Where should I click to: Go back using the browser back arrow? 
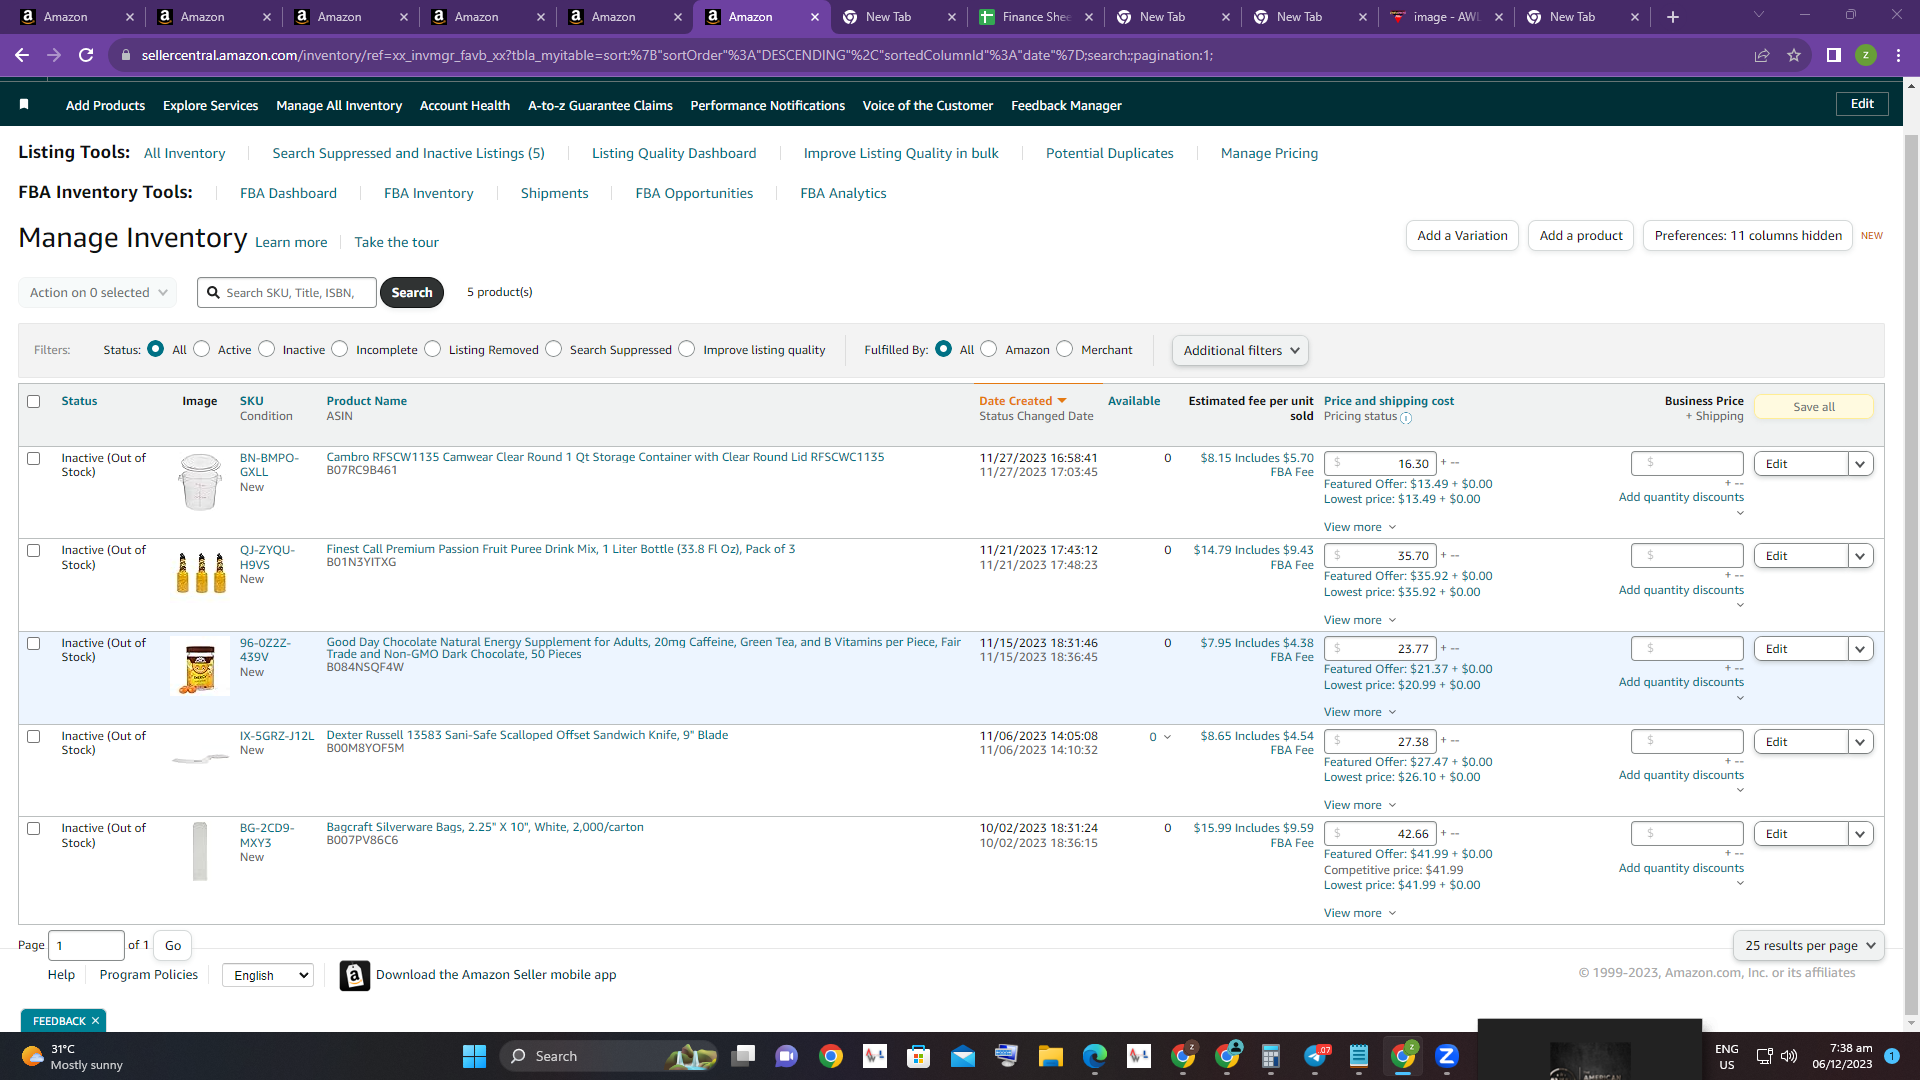click(x=22, y=55)
